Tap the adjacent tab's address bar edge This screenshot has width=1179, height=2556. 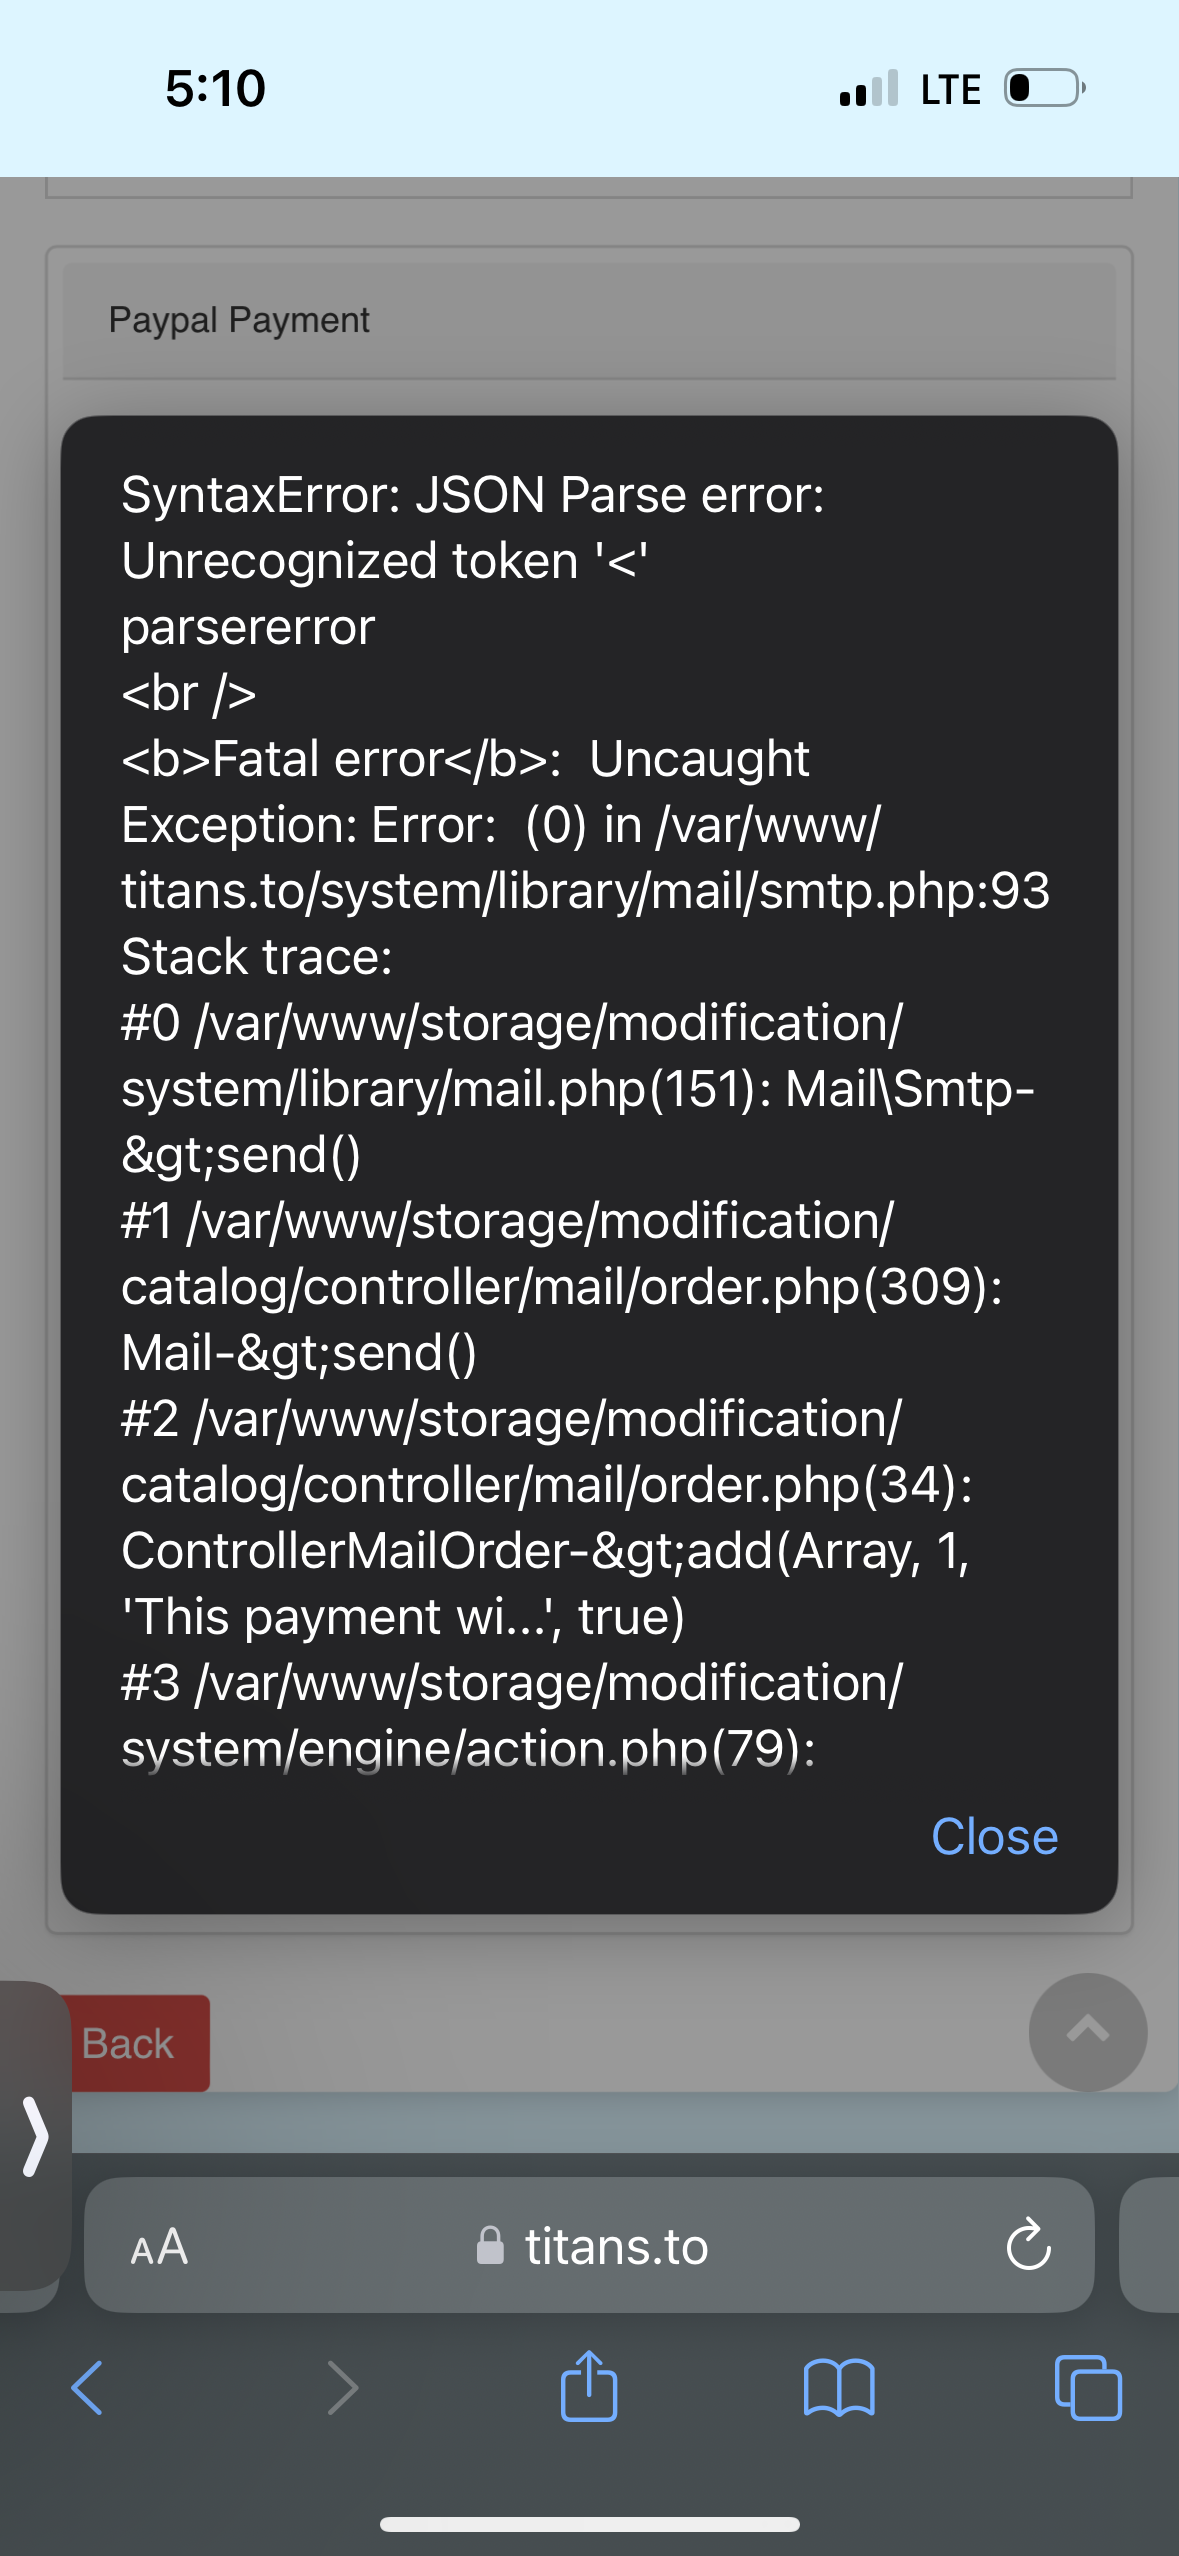[1150, 2245]
